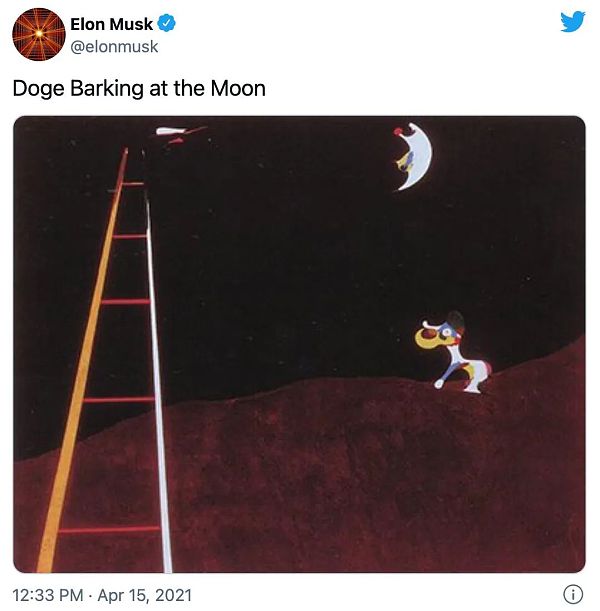Screen dimensions: 600x611
Task: Open Elon Musk's profile avatar
Action: tap(38, 34)
